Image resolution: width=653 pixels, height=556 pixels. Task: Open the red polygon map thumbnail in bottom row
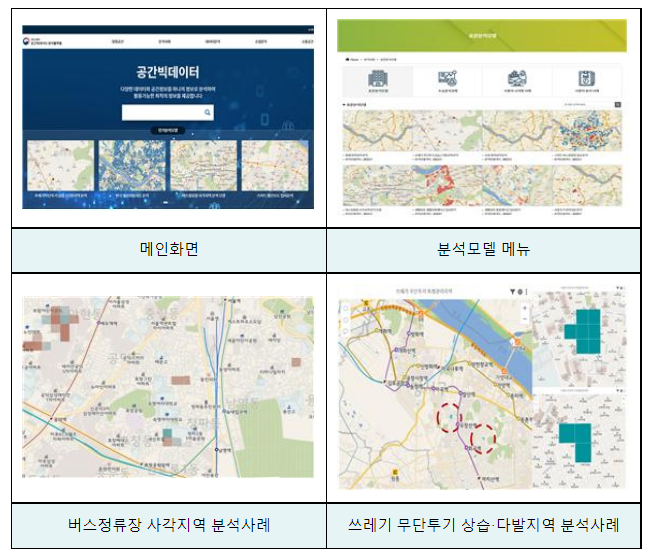click(447, 185)
